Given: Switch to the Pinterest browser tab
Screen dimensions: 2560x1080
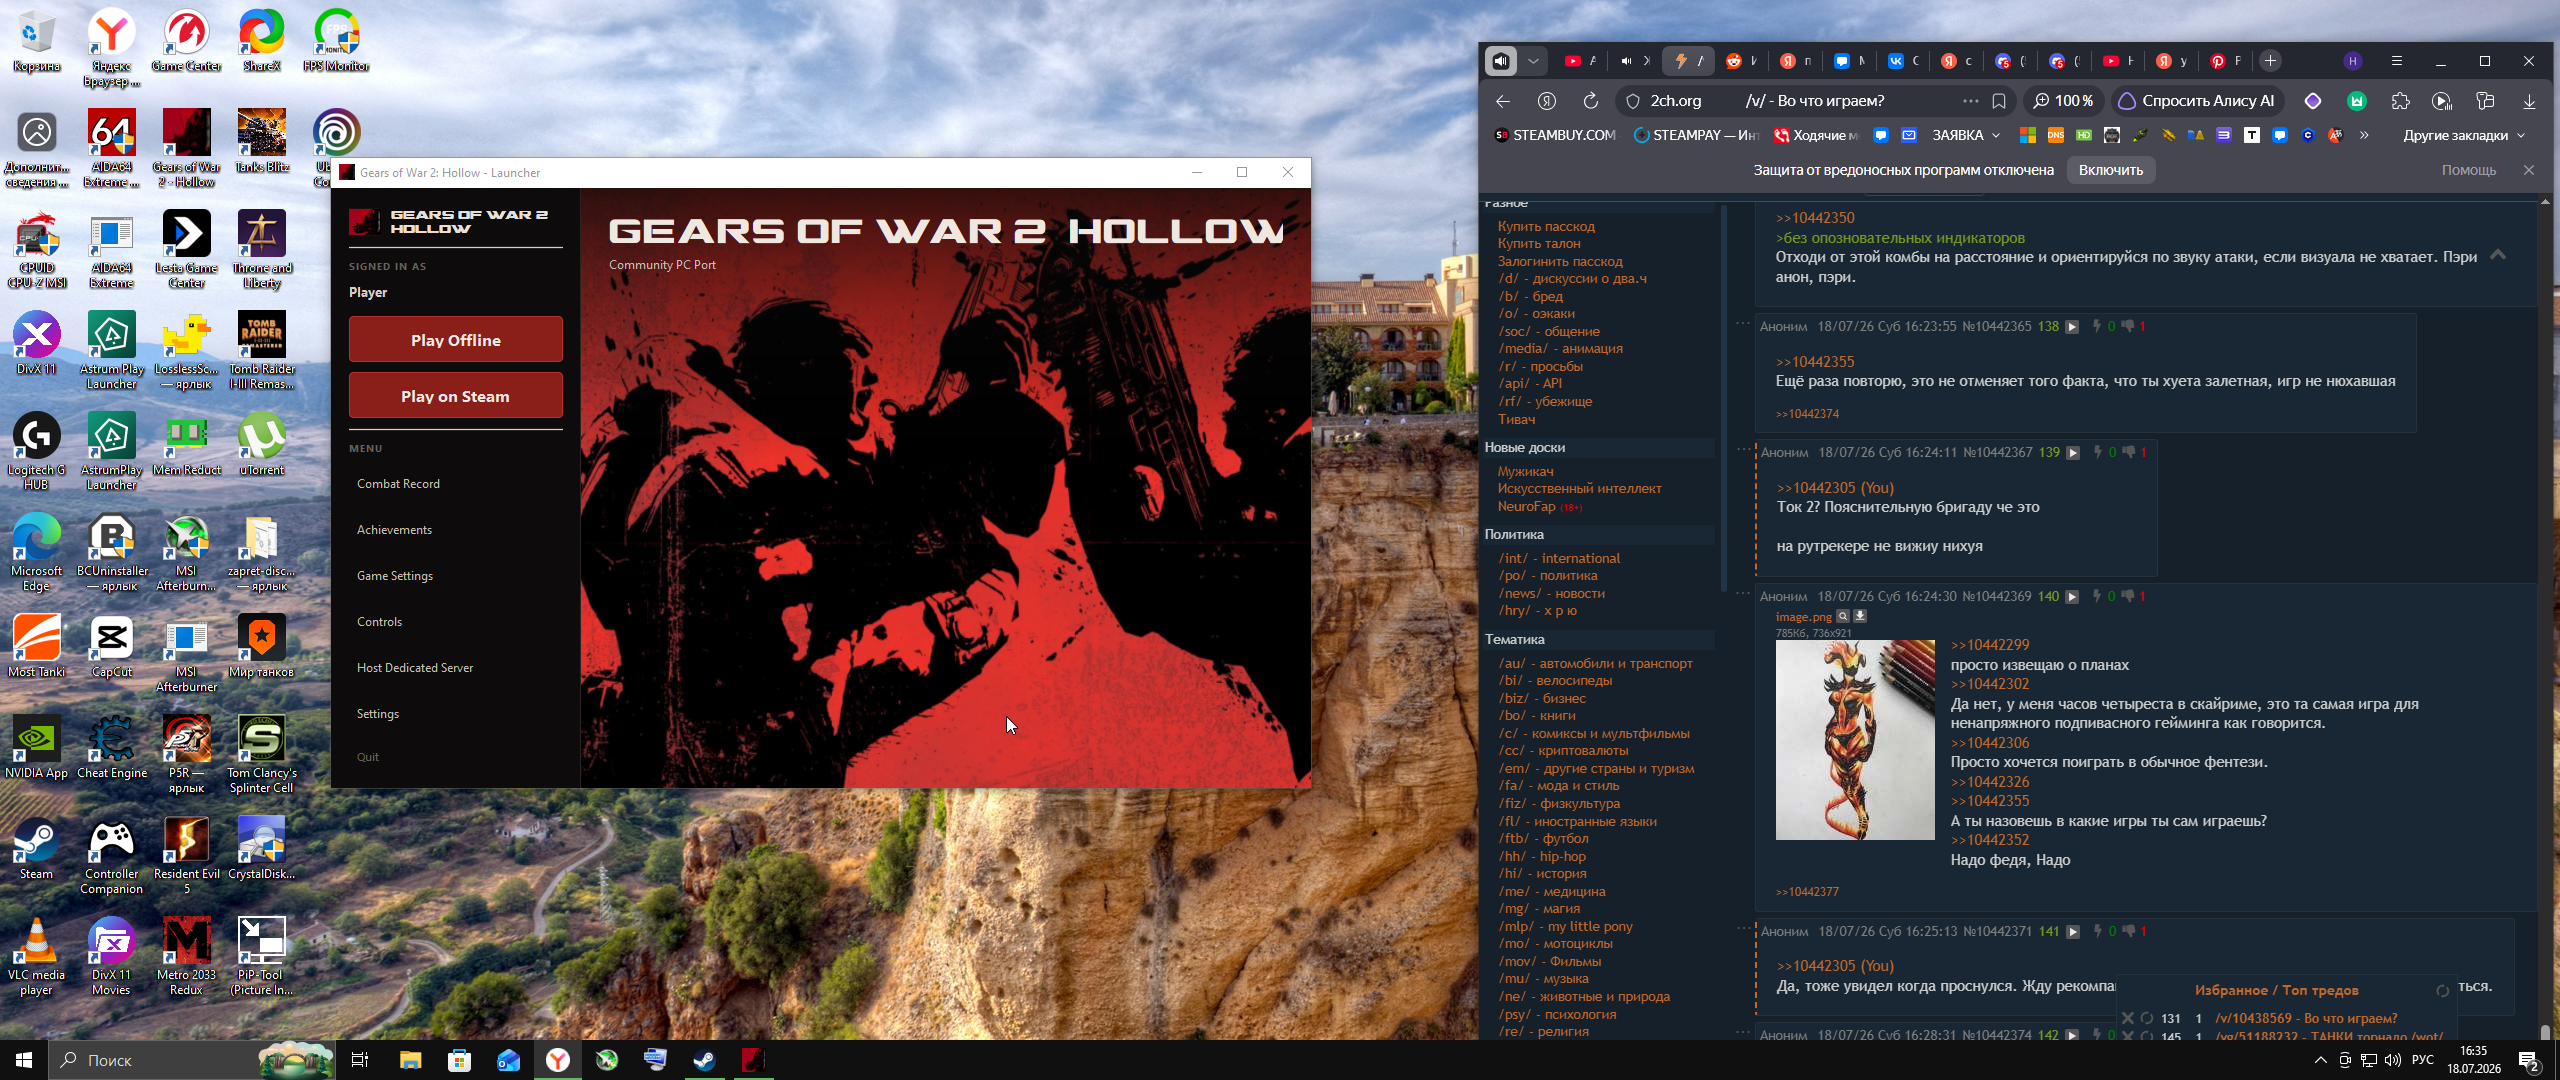Looking at the screenshot, I should [x=2224, y=61].
